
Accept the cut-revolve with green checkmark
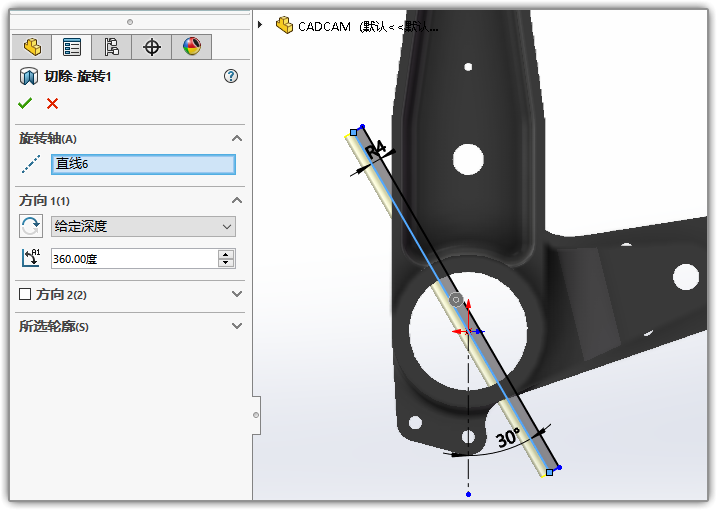click(25, 103)
